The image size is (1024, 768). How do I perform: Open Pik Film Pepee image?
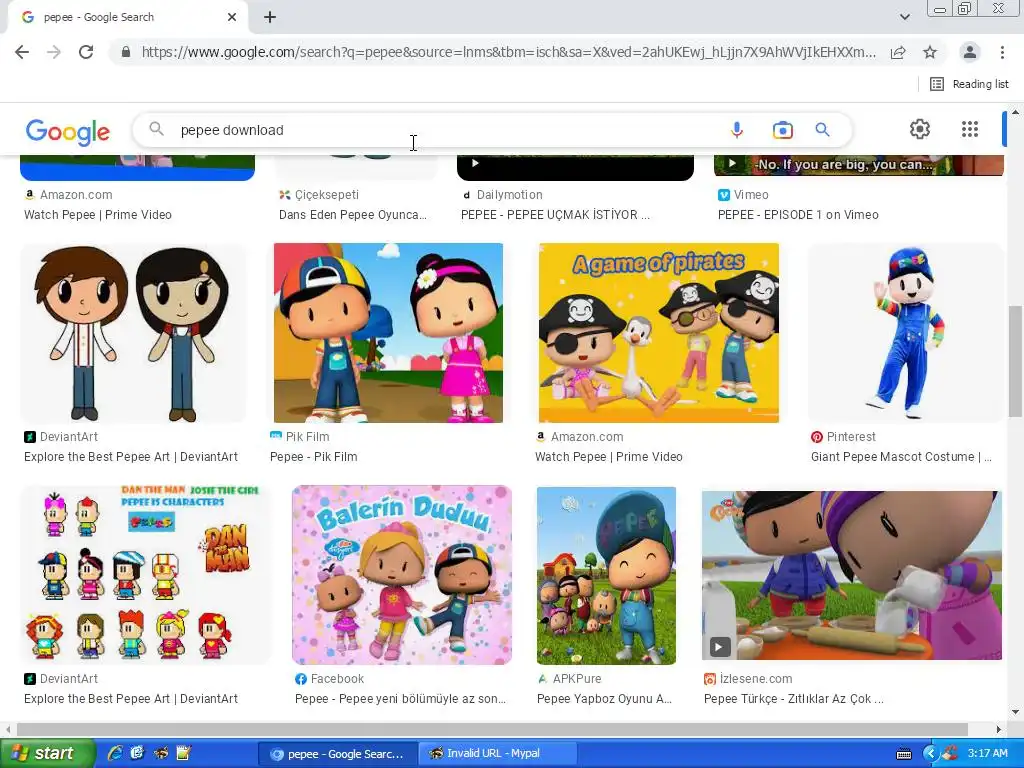coord(388,333)
